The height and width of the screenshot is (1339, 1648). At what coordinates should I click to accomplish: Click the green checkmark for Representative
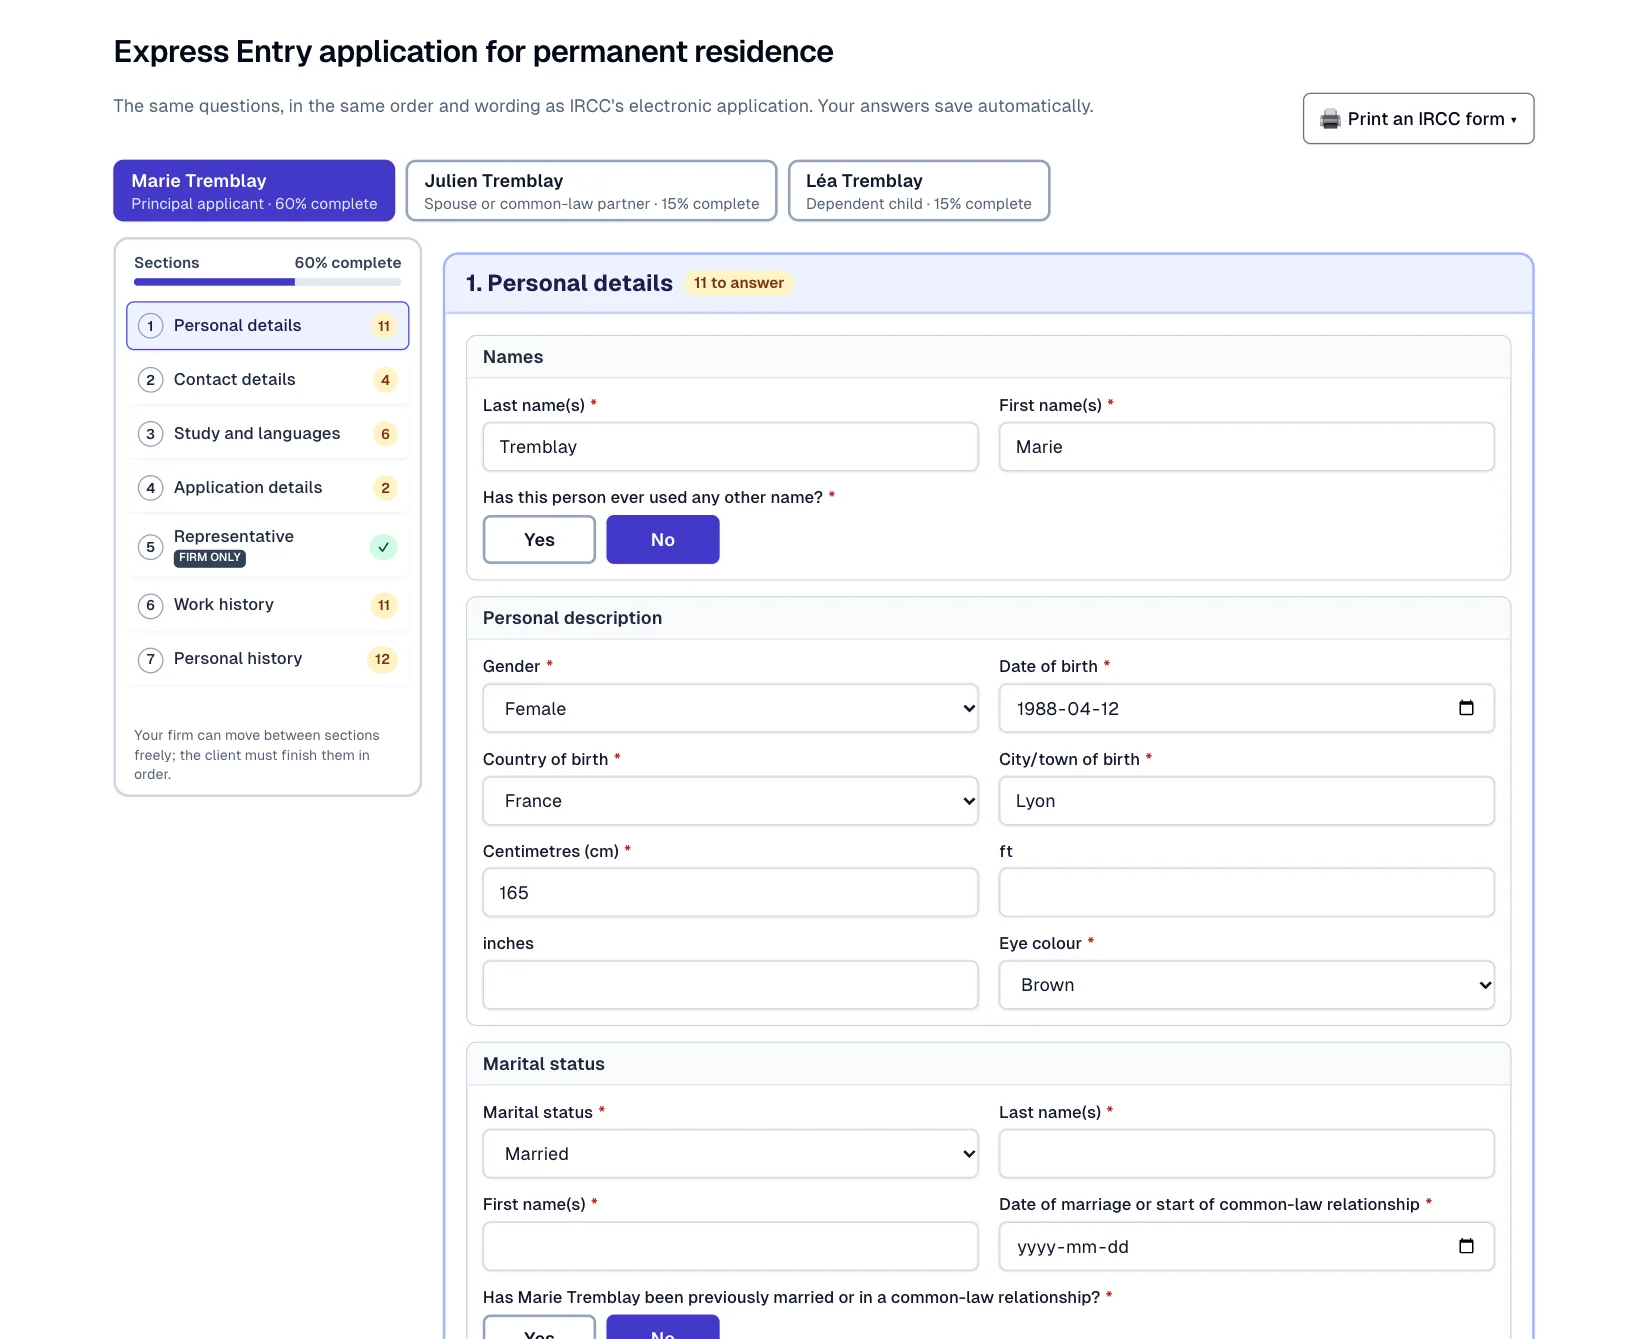point(383,547)
